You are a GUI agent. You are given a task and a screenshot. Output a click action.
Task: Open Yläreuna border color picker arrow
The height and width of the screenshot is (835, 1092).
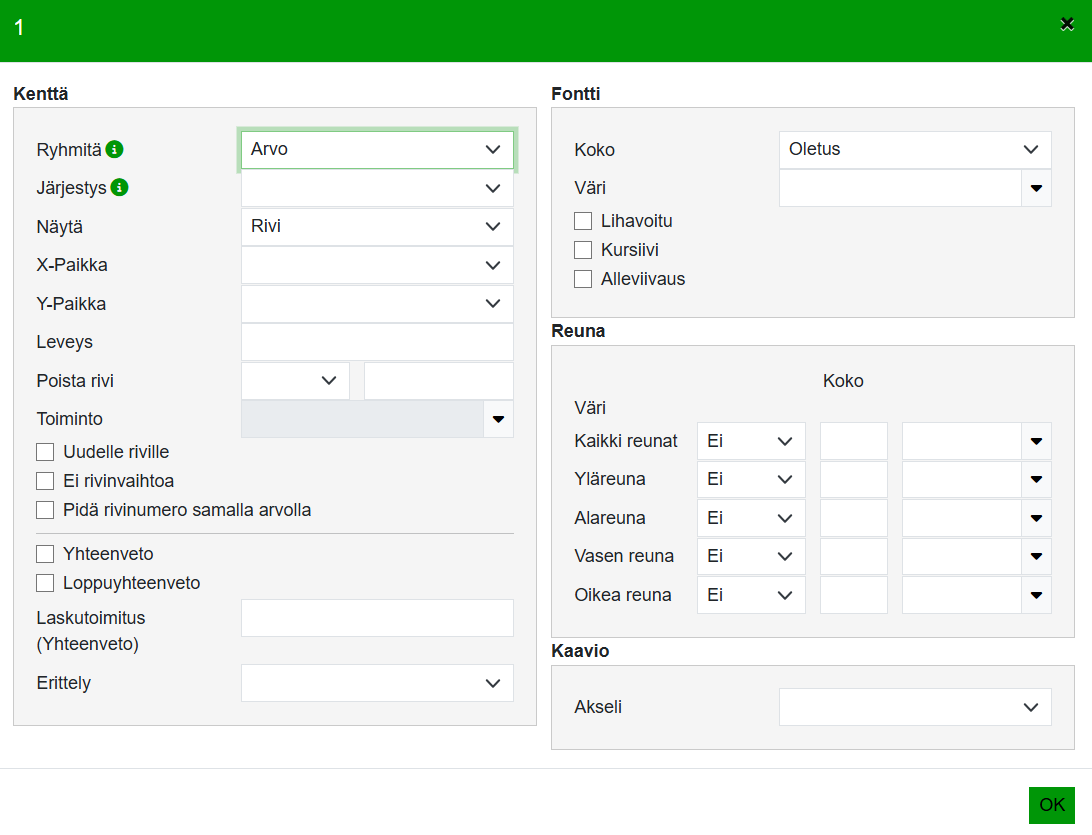(x=1036, y=480)
